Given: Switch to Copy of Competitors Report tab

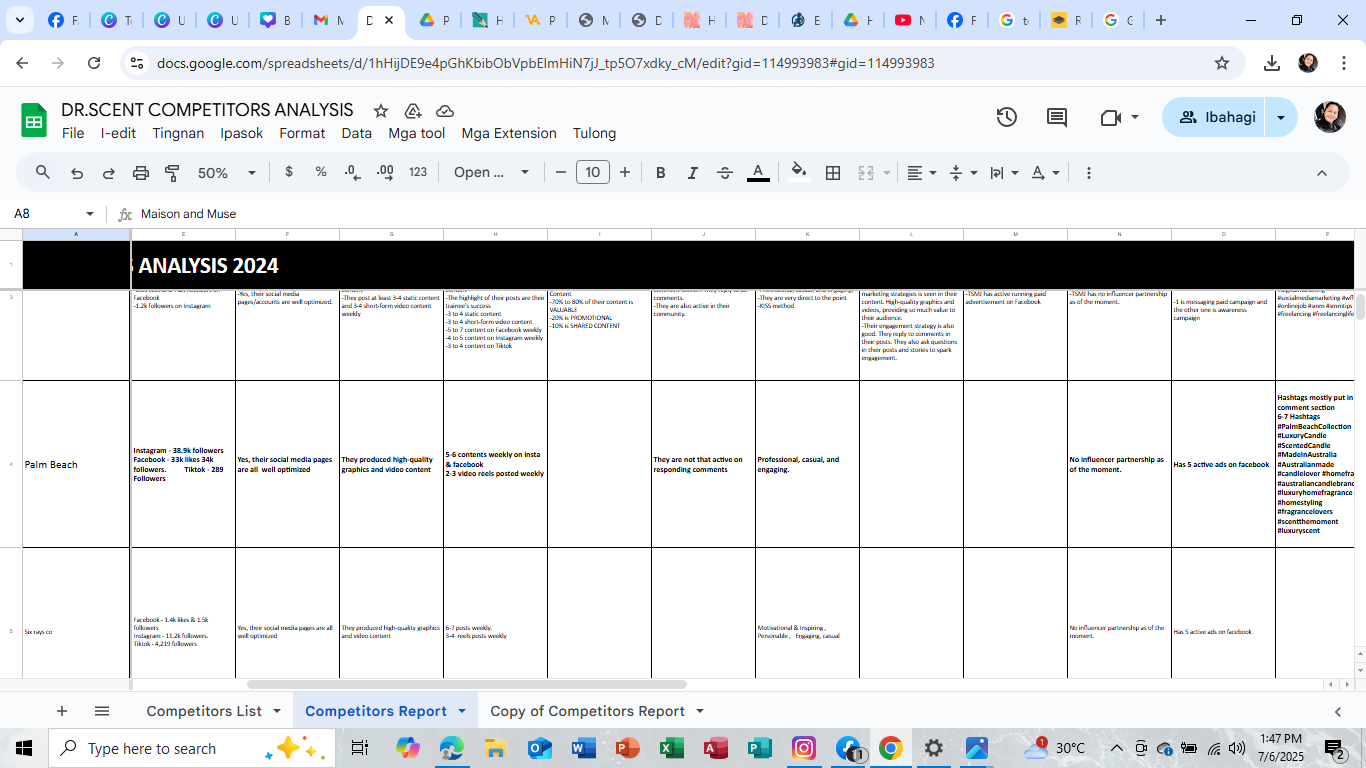Looking at the screenshot, I should coord(588,711).
